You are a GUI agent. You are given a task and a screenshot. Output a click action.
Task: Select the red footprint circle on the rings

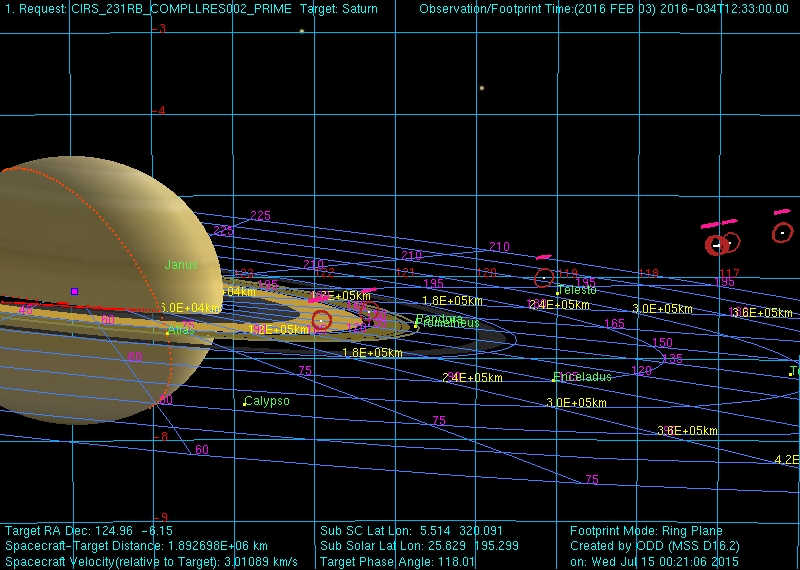[x=321, y=320]
